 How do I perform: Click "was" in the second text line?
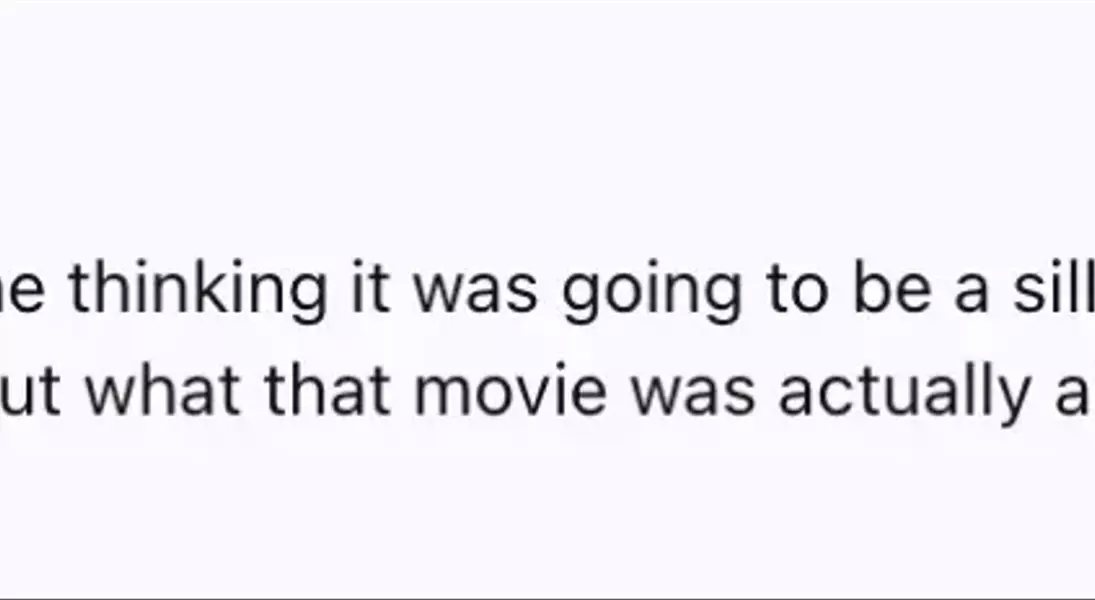[692, 395]
